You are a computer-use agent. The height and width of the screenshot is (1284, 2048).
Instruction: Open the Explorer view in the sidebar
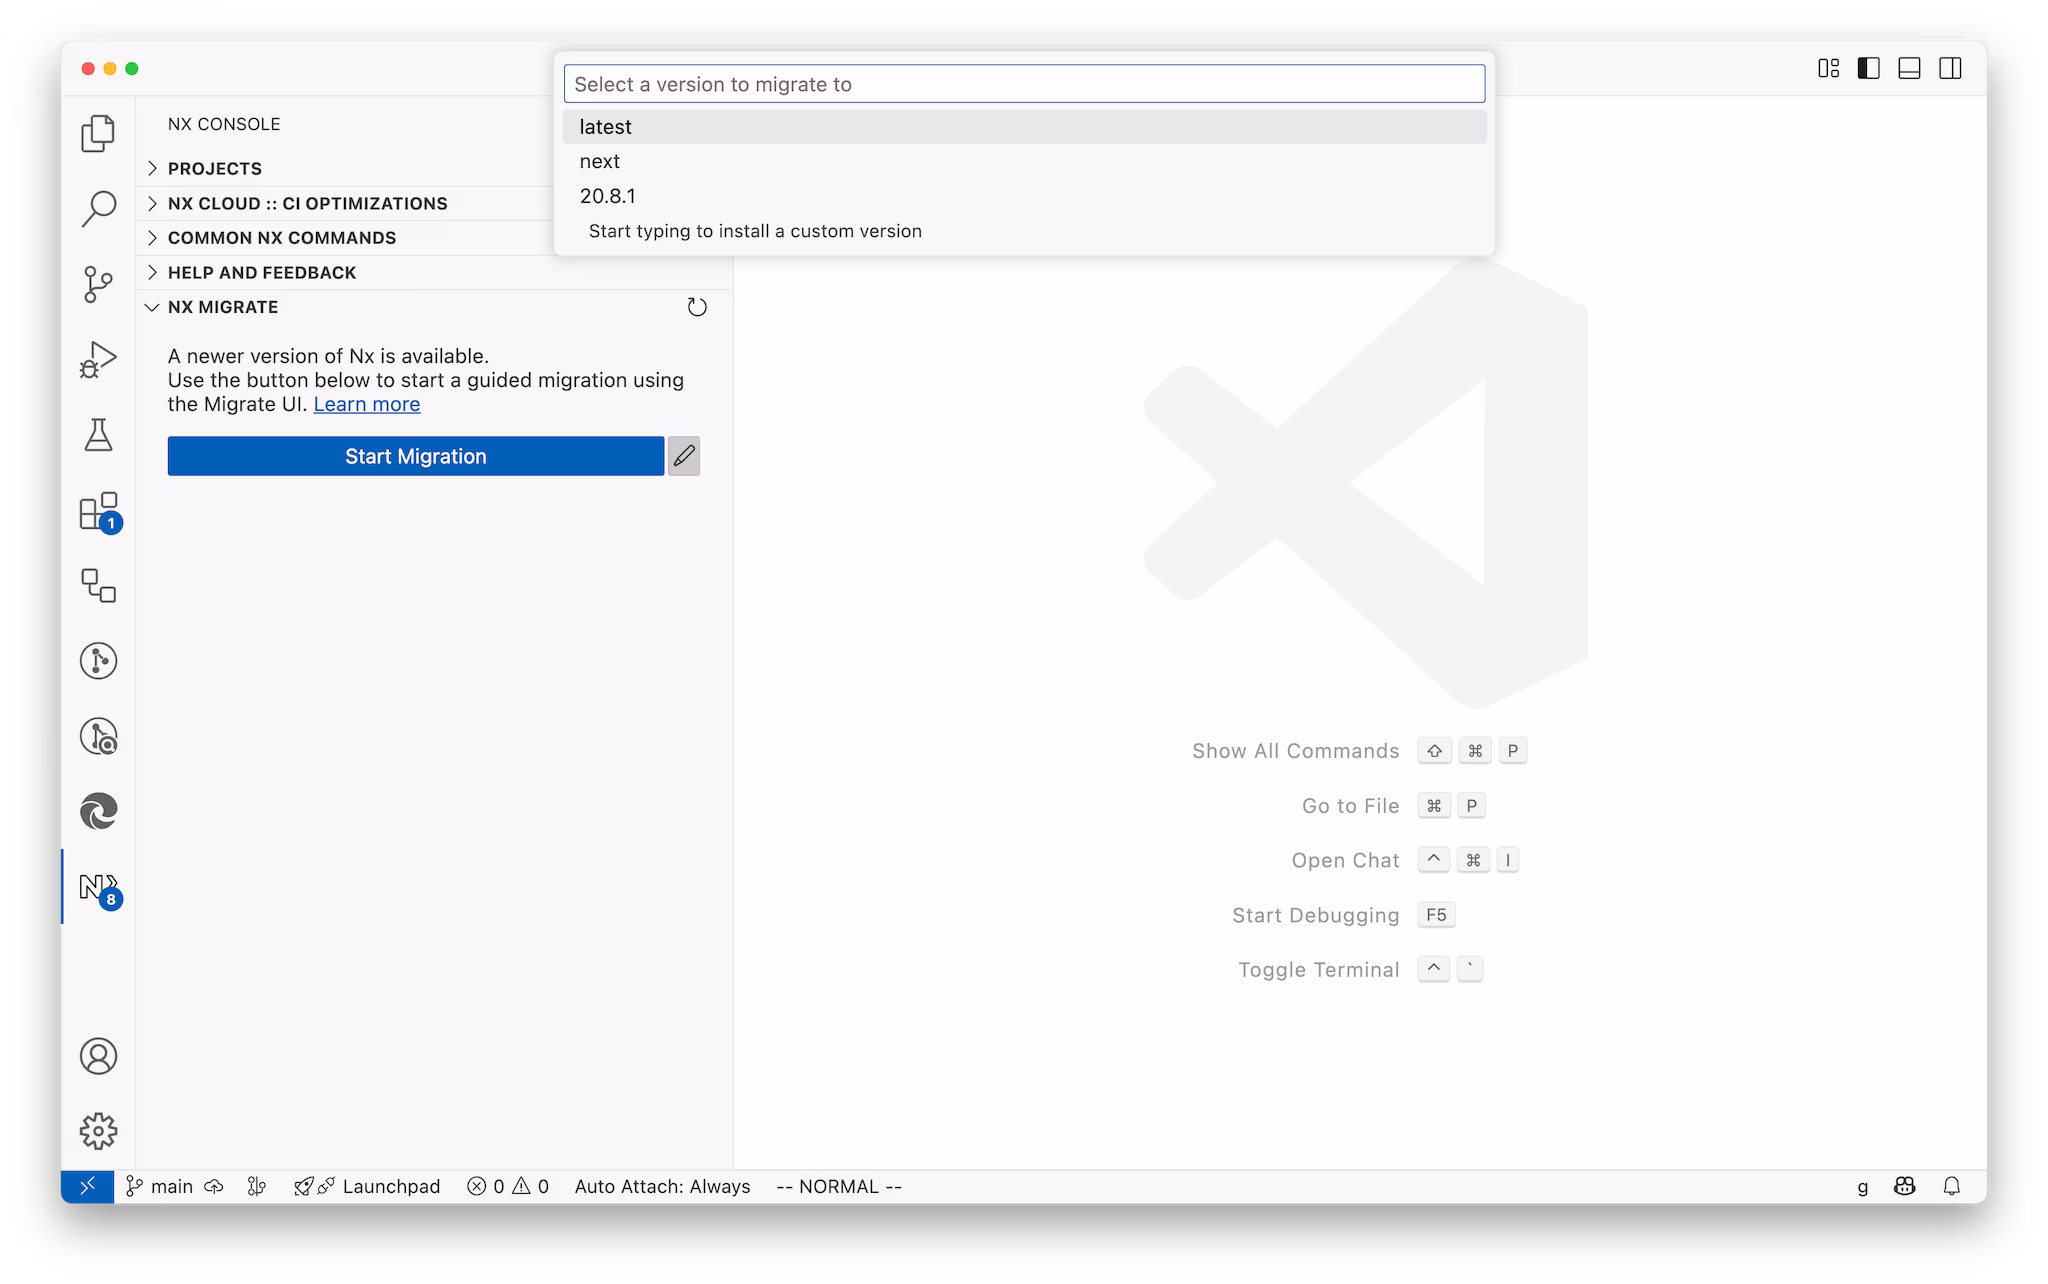tap(97, 131)
